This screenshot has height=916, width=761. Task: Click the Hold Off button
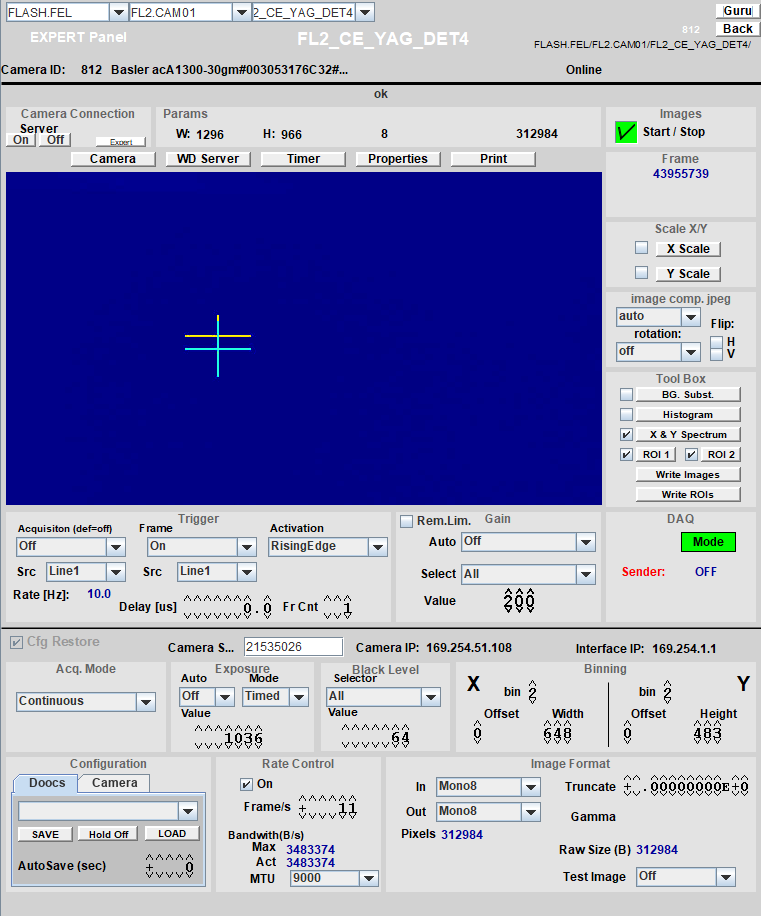(x=108, y=834)
